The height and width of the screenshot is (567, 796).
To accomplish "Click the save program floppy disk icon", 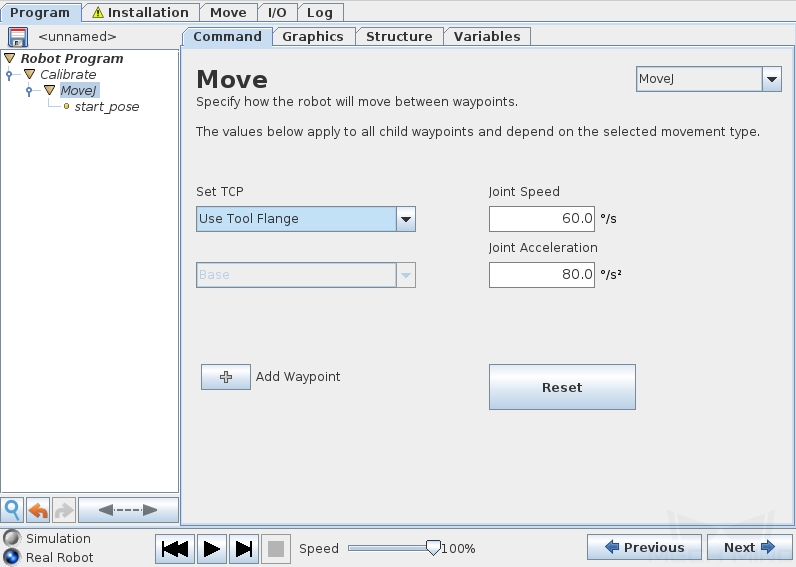I will pyautogui.click(x=18, y=37).
